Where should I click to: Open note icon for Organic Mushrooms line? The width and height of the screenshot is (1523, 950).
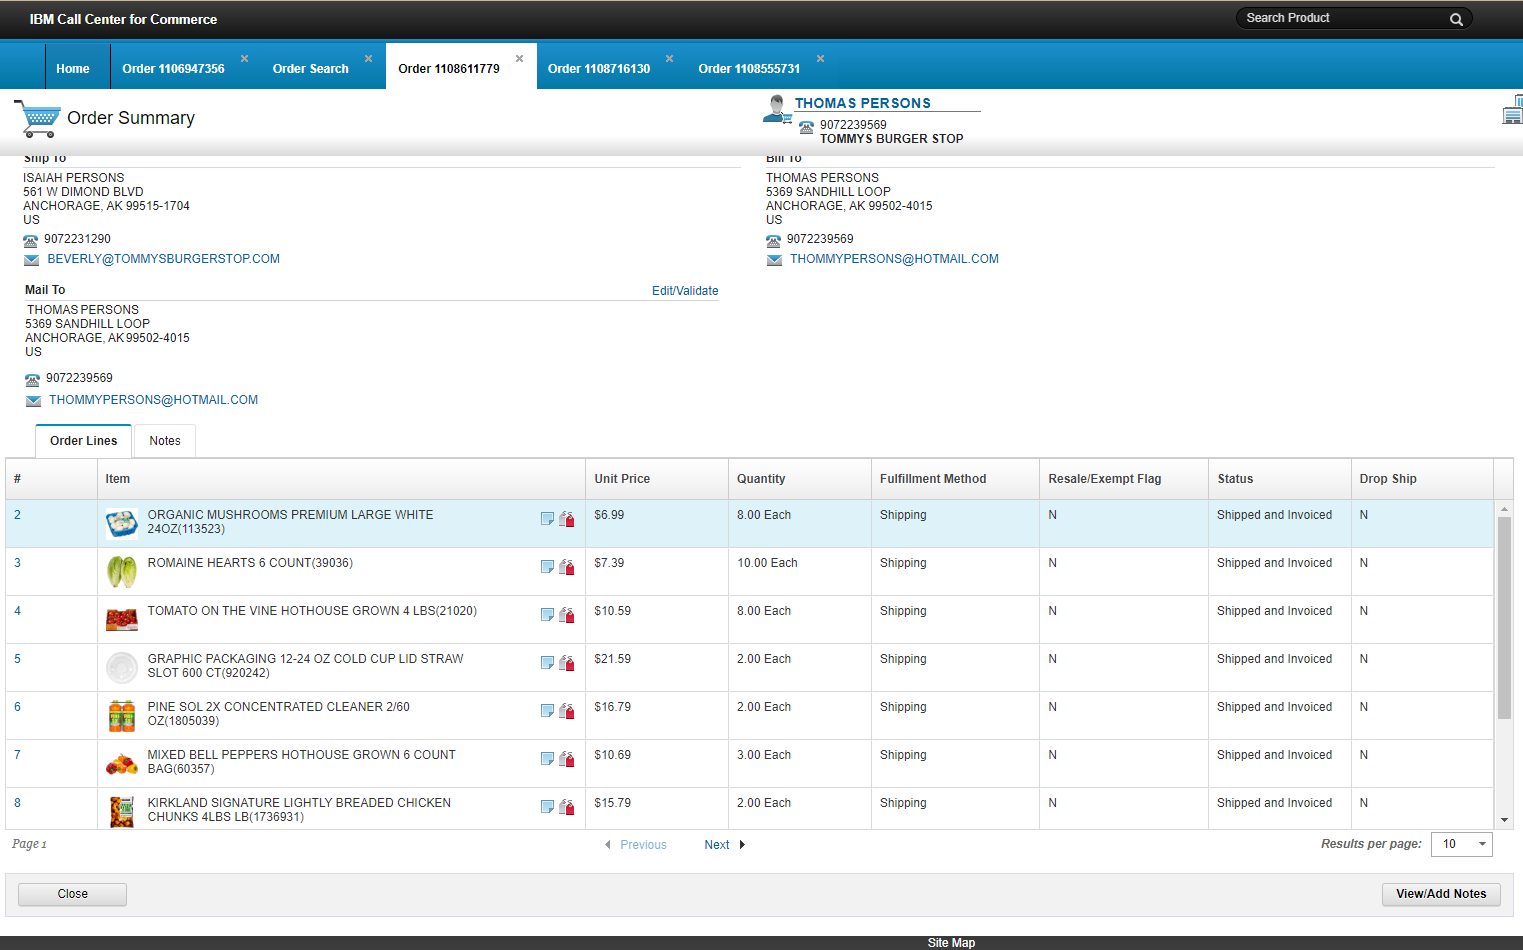547,519
